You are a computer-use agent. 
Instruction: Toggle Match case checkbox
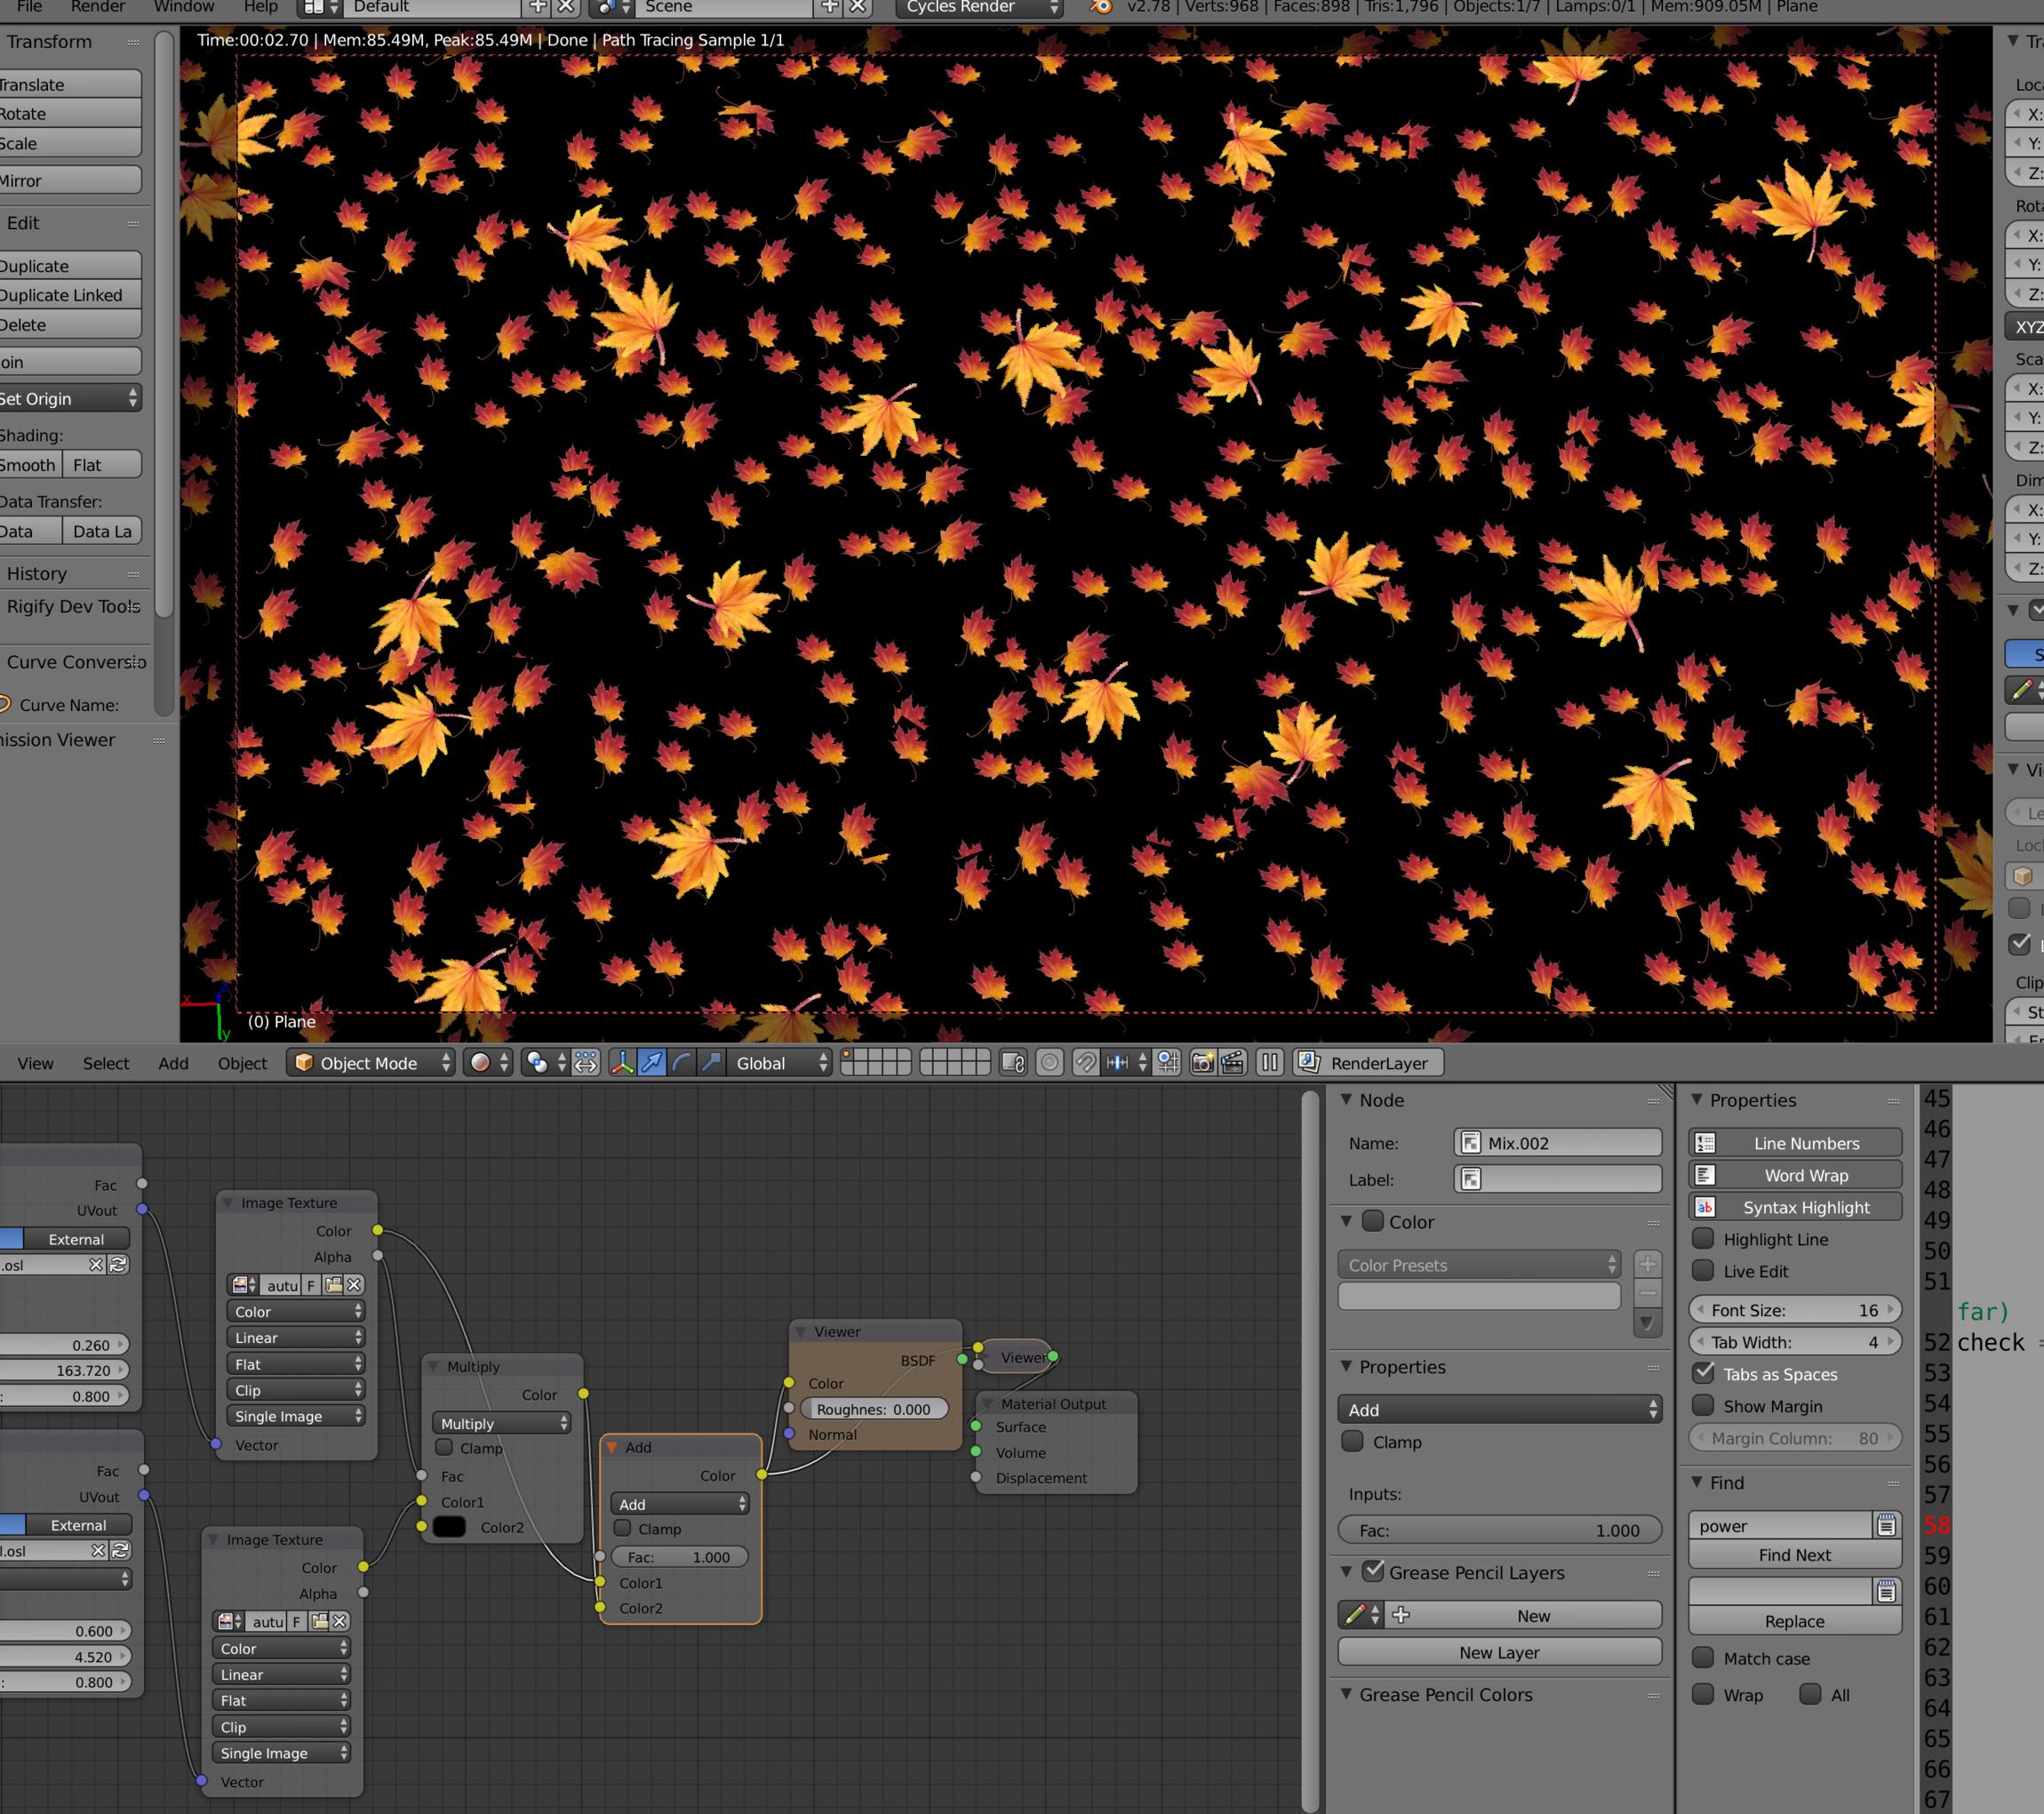tap(1703, 1658)
